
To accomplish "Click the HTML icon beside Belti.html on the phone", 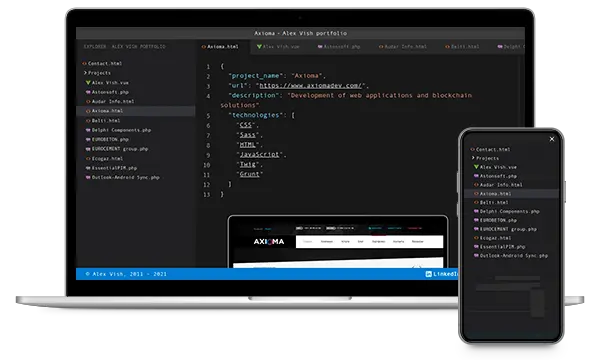I will (476, 202).
